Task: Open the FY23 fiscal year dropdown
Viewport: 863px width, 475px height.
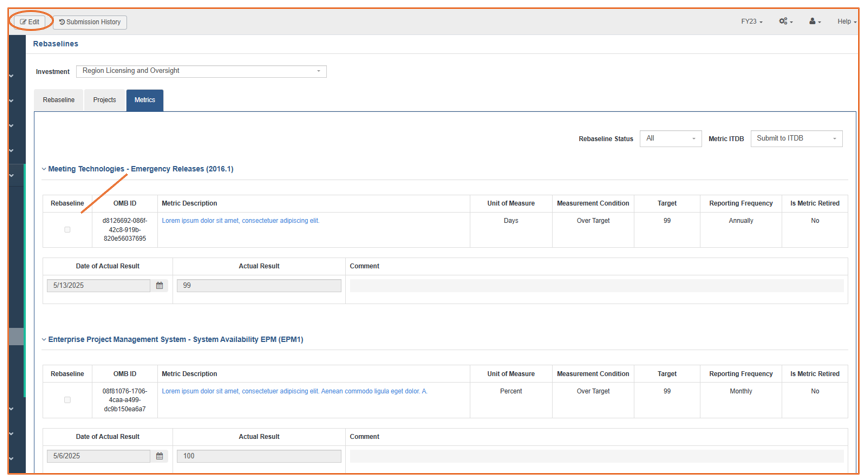Action: (x=752, y=22)
